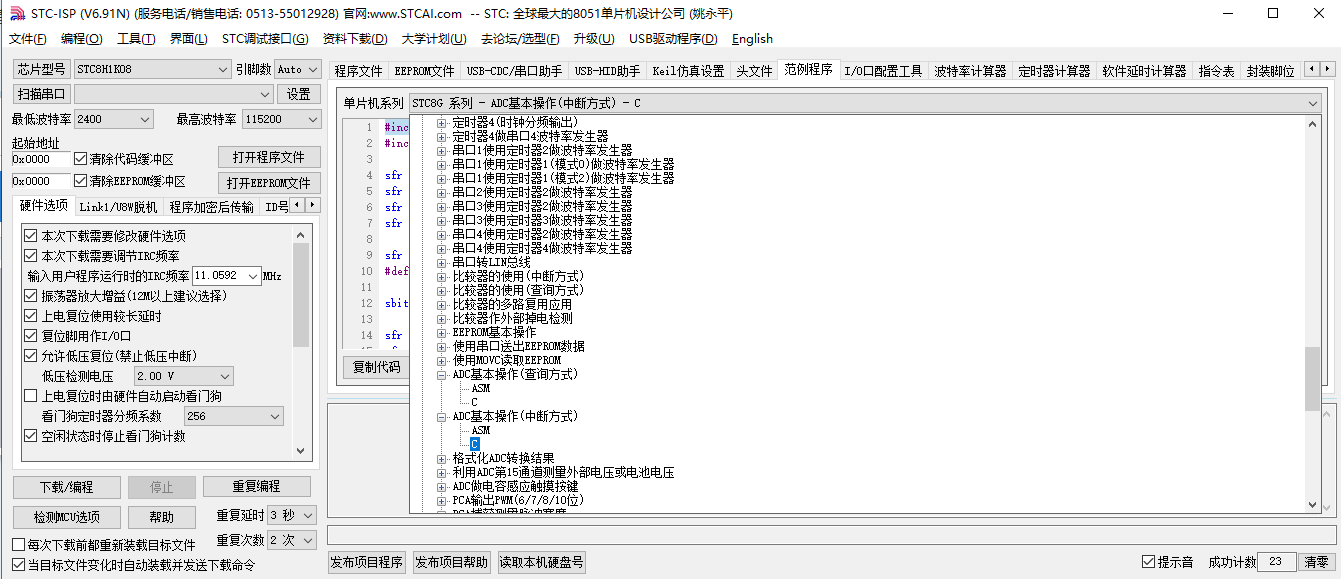Viewport: 1341px width, 579px height.
Task: Expand the 串口转LIN总线 tree node
Action: point(442,262)
